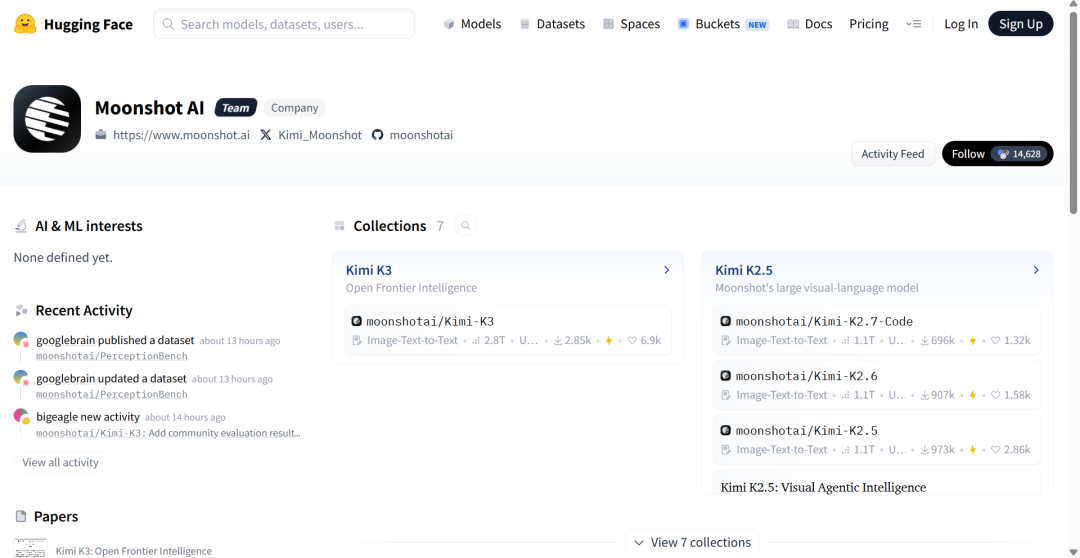Focus the search models, datasets, users field
The image size is (1080, 558).
[284, 24]
